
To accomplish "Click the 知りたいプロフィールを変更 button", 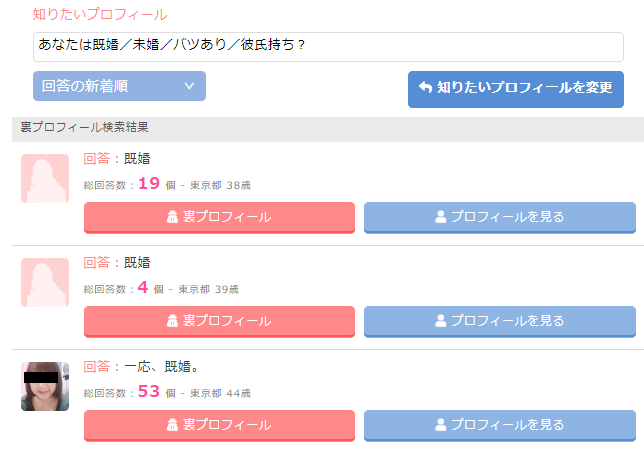I will [515, 88].
